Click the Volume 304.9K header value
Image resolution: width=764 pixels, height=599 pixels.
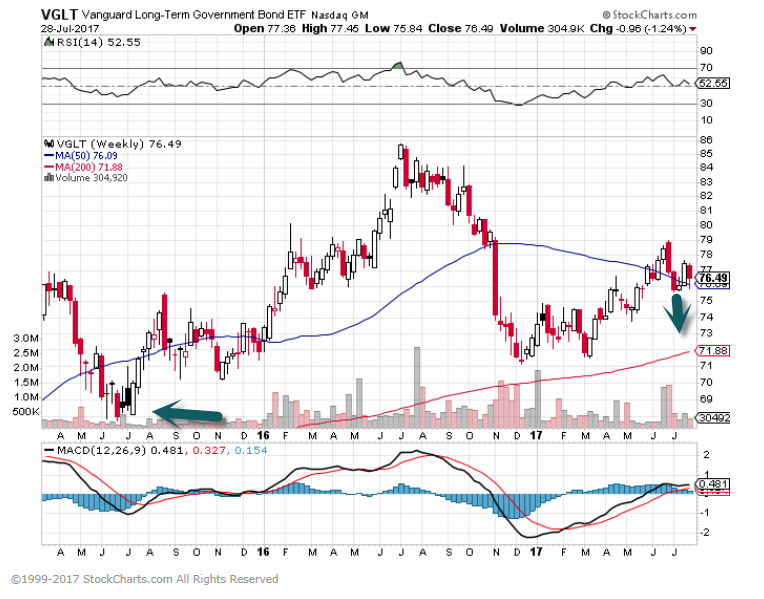[x=542, y=29]
